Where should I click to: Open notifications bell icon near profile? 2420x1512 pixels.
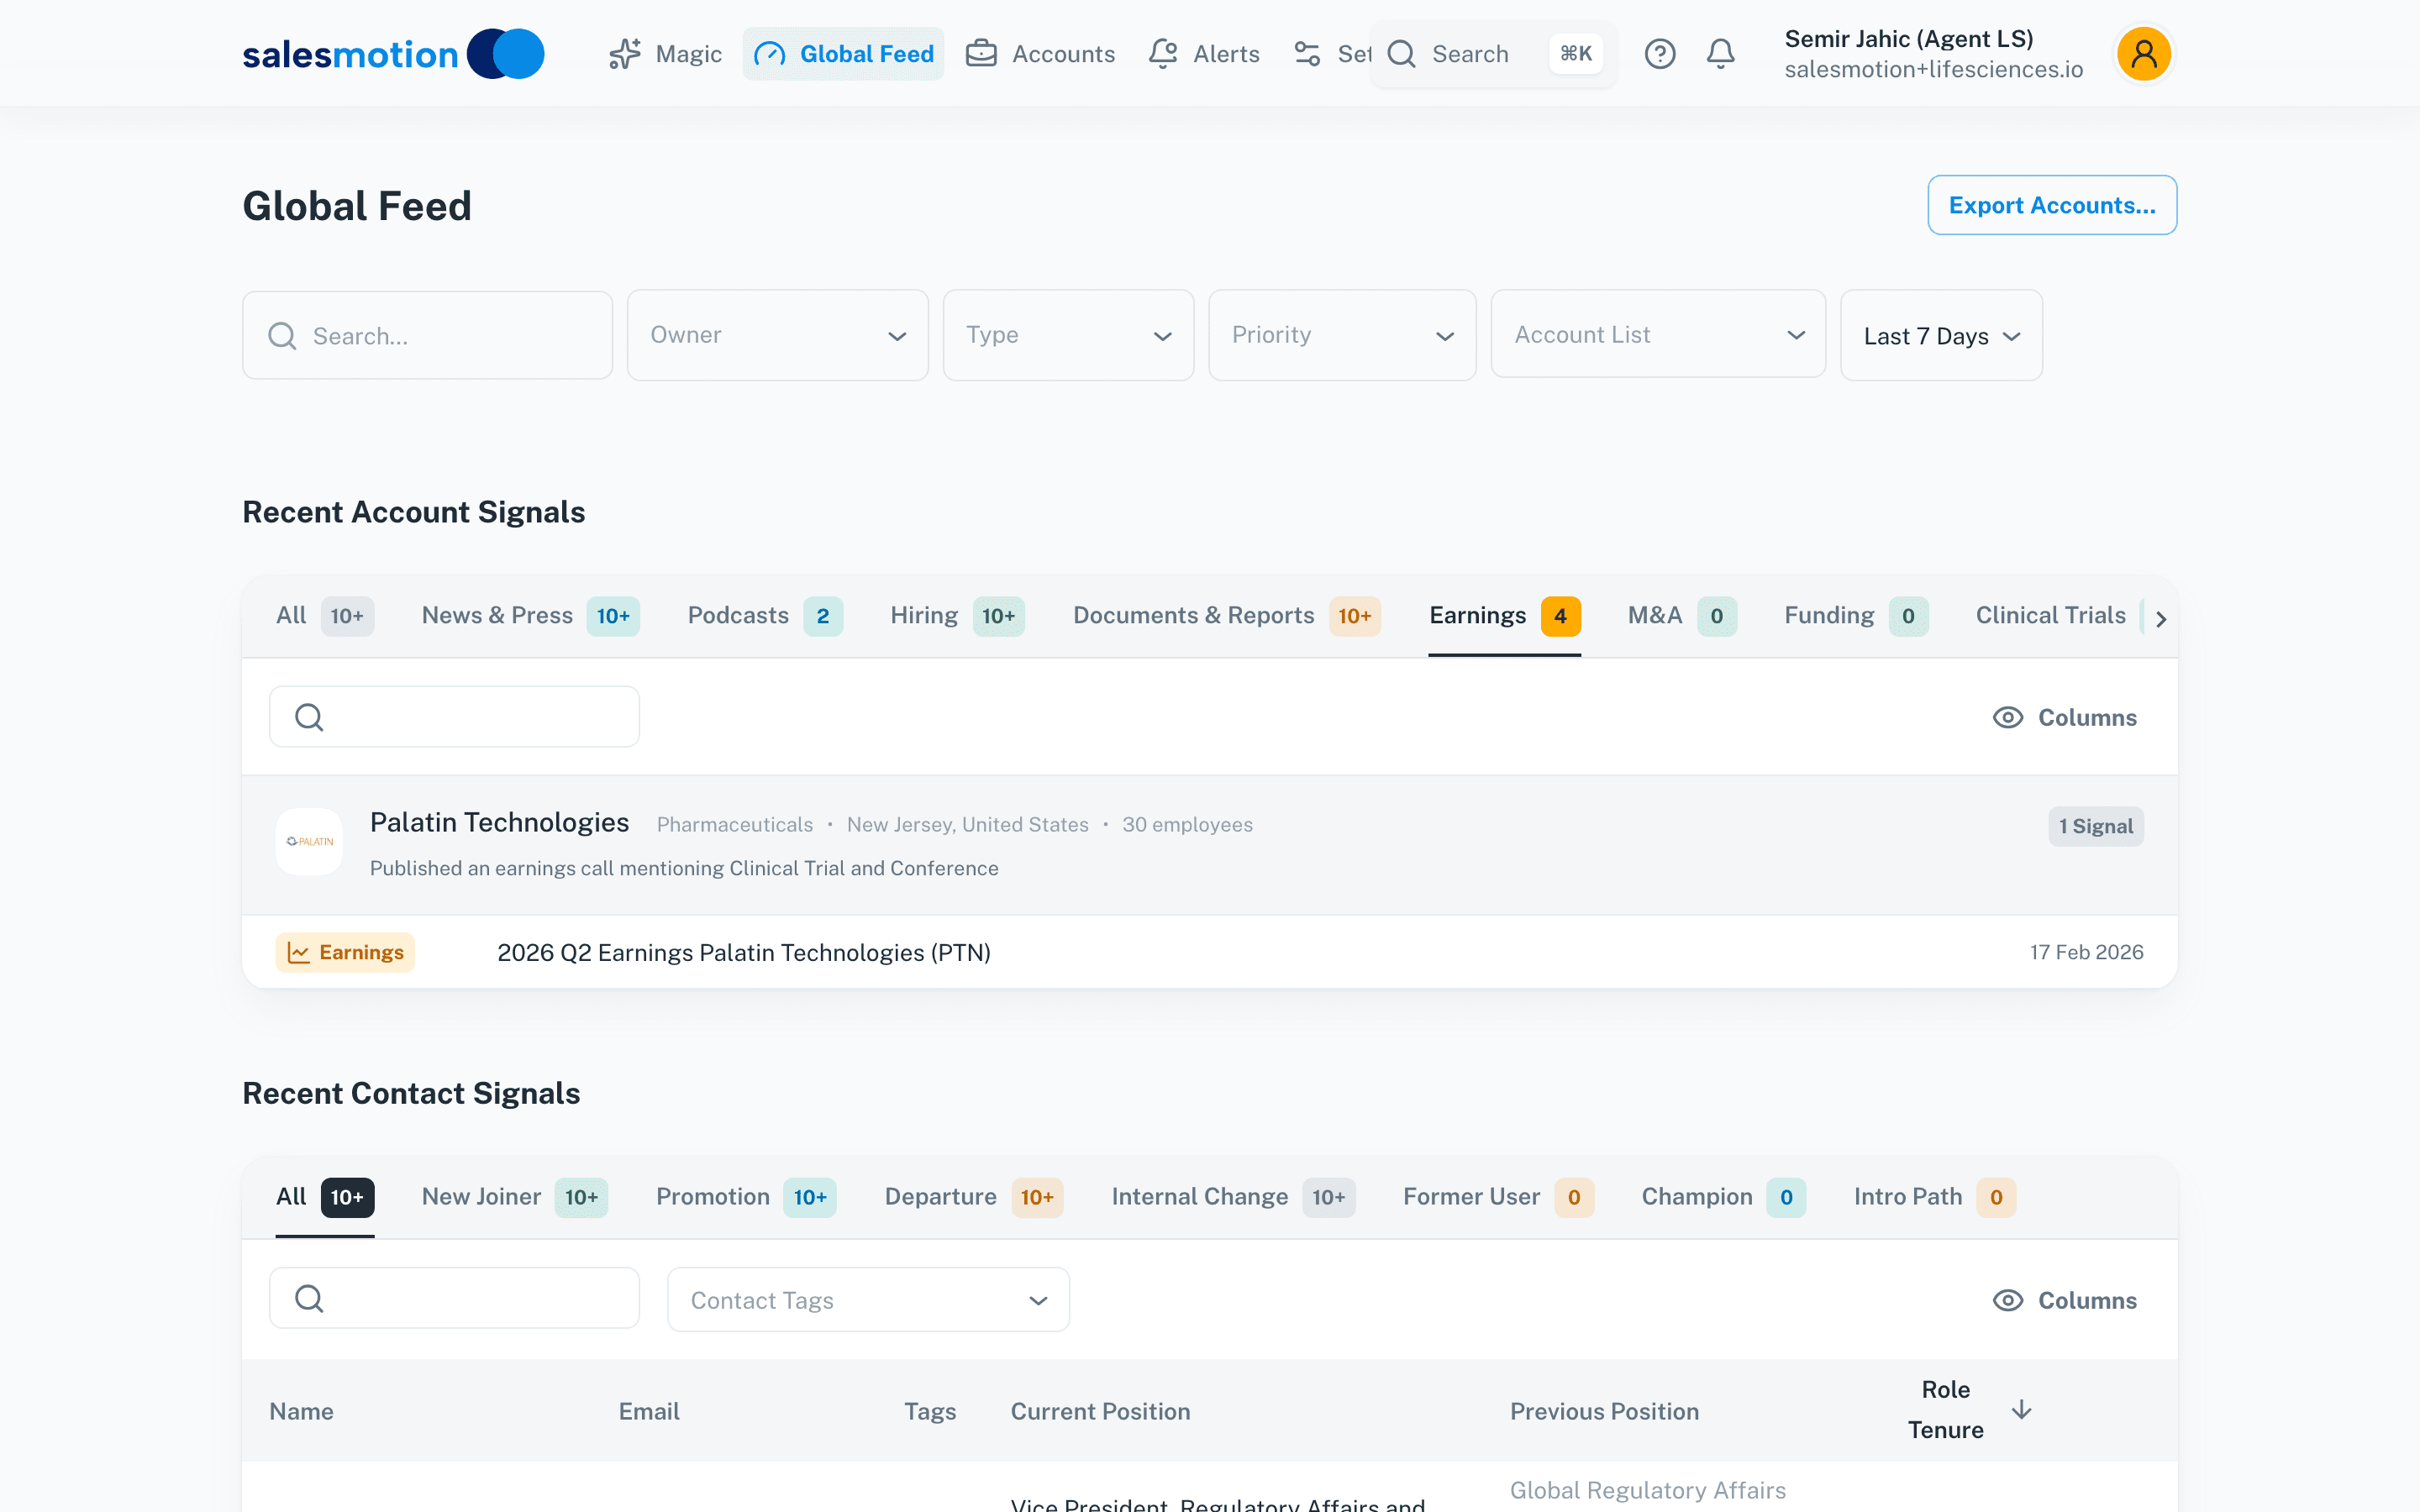click(1720, 54)
